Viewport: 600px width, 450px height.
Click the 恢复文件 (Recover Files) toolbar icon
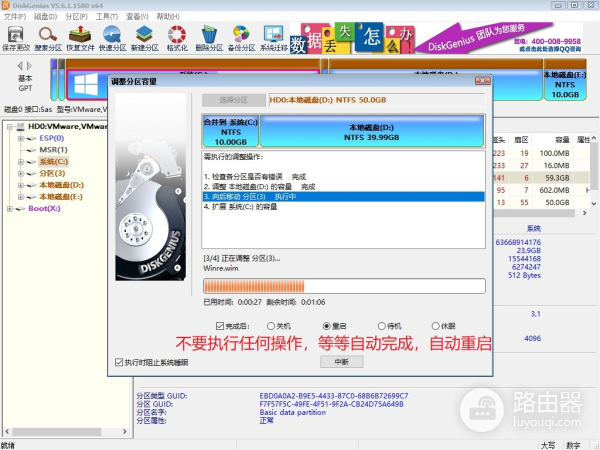[x=80, y=38]
